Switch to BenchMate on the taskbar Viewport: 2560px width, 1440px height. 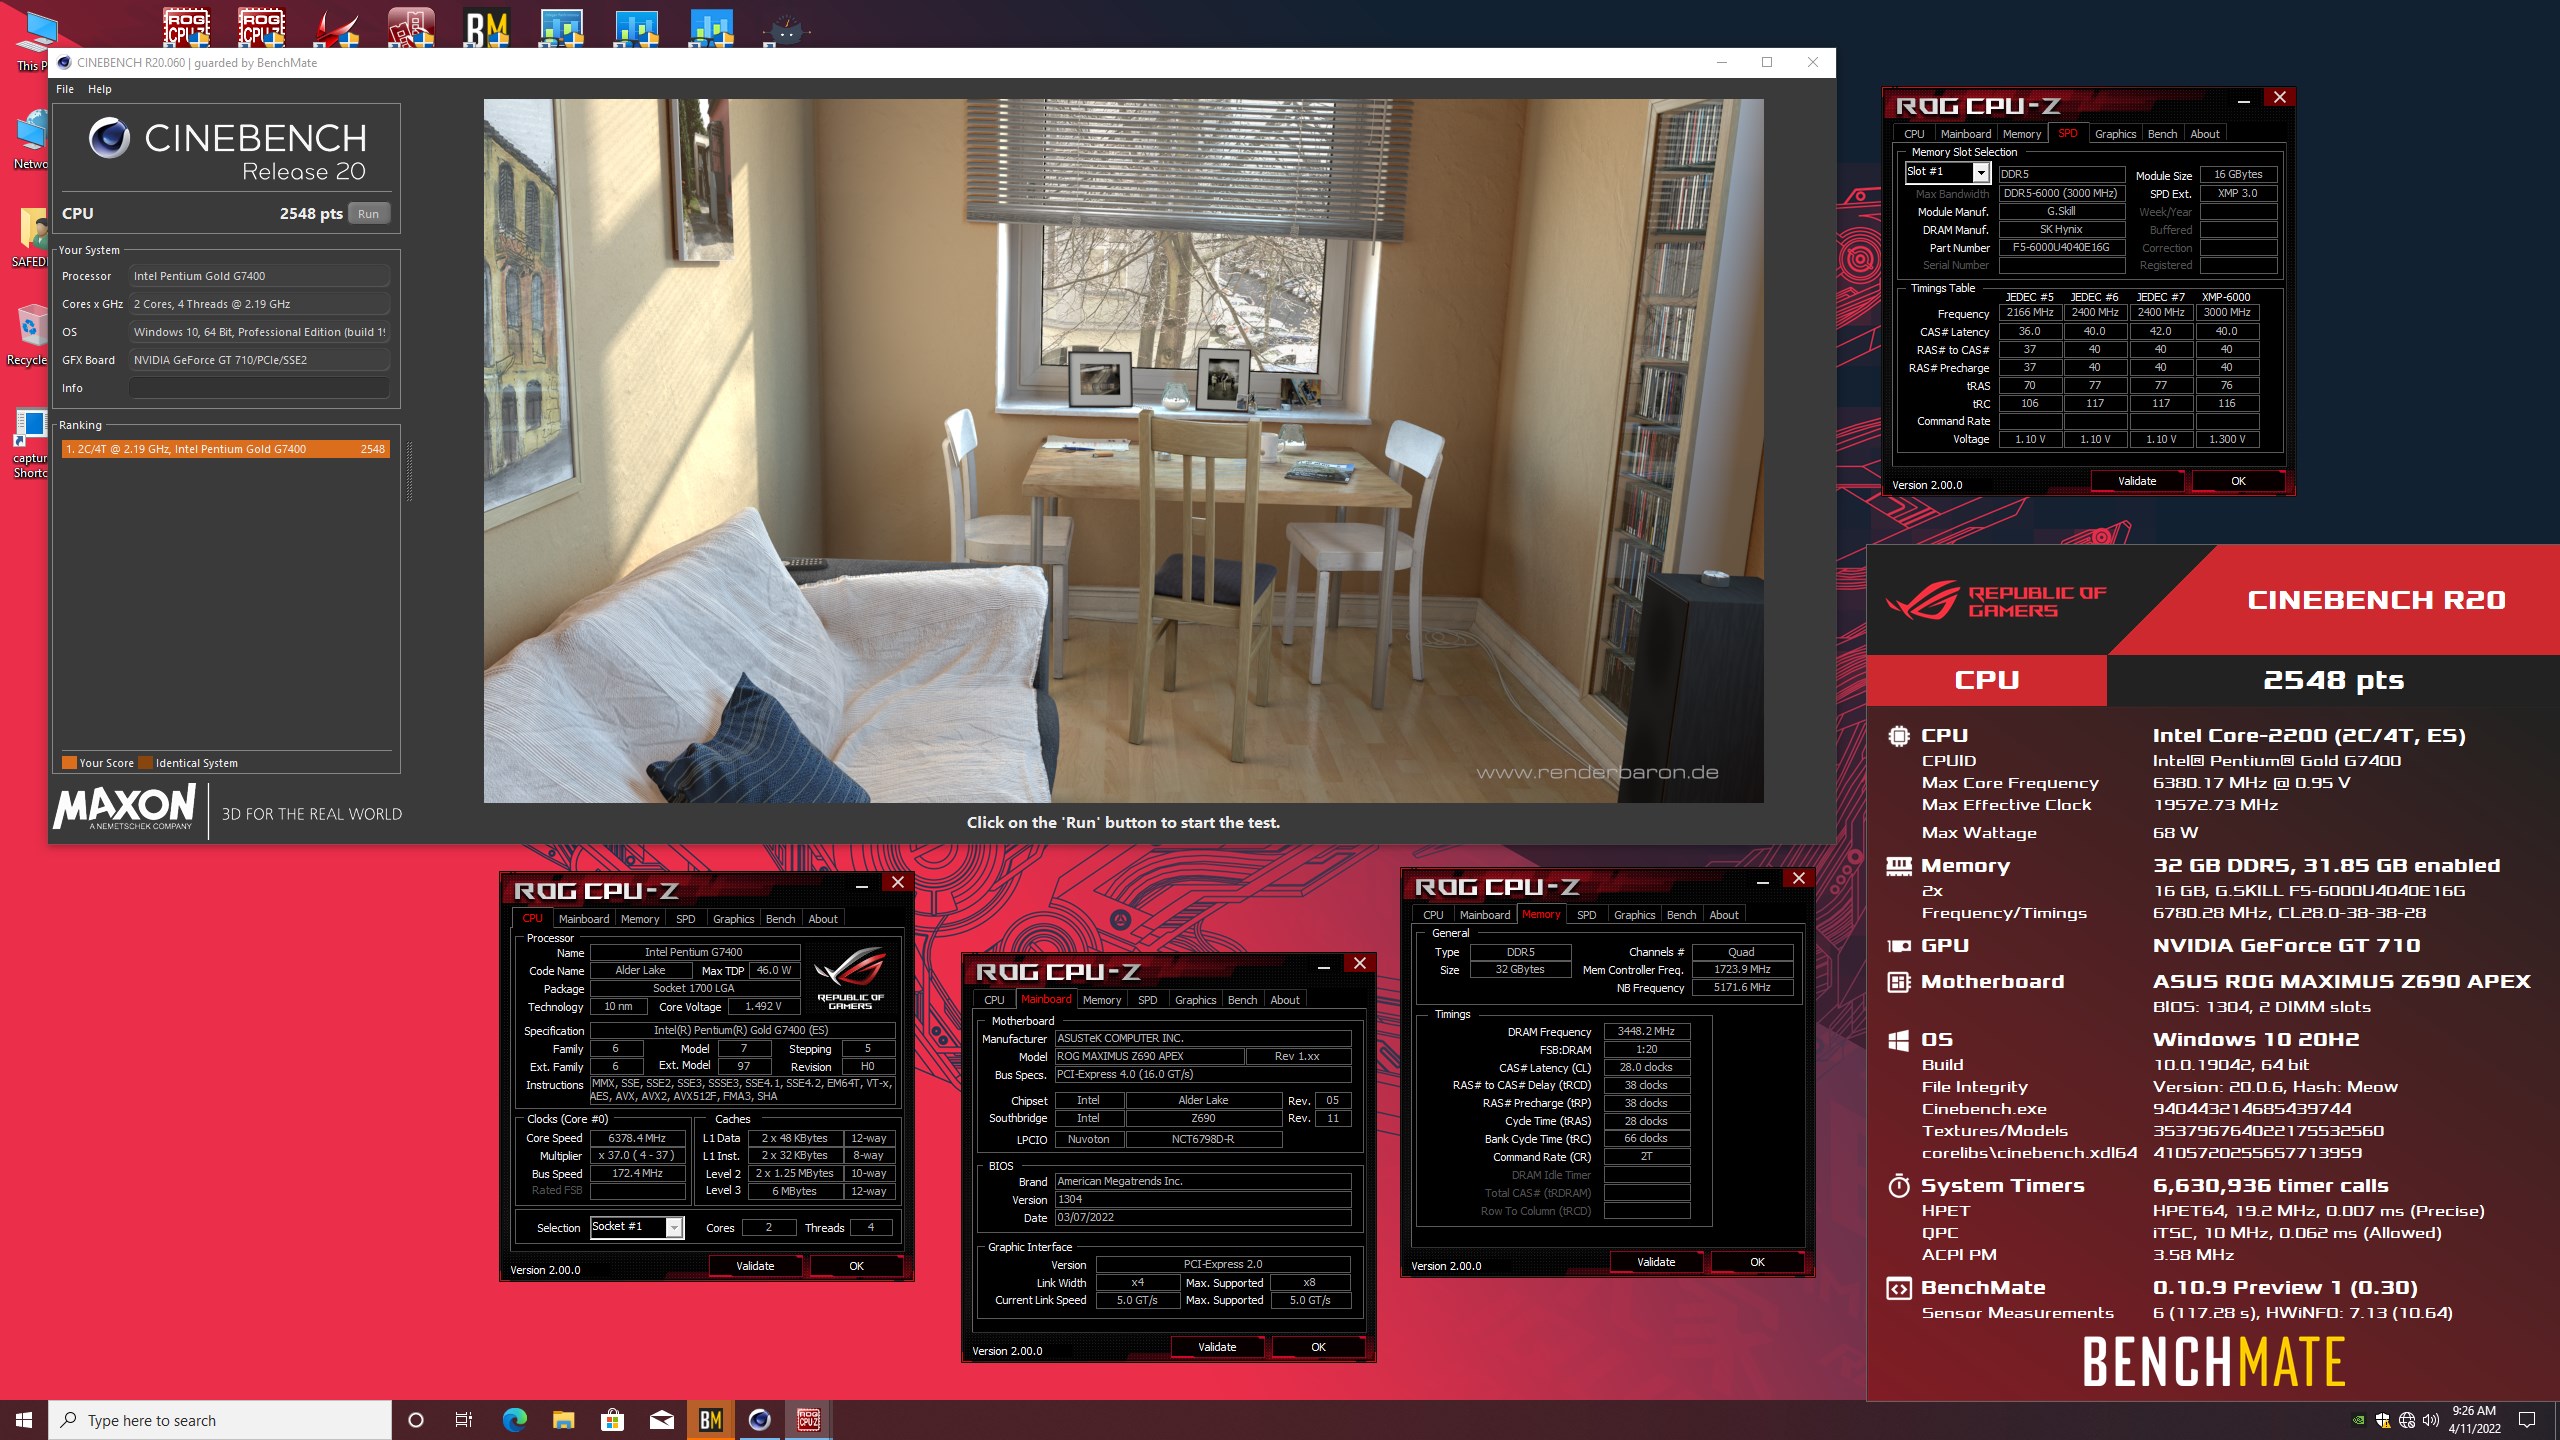click(710, 1420)
